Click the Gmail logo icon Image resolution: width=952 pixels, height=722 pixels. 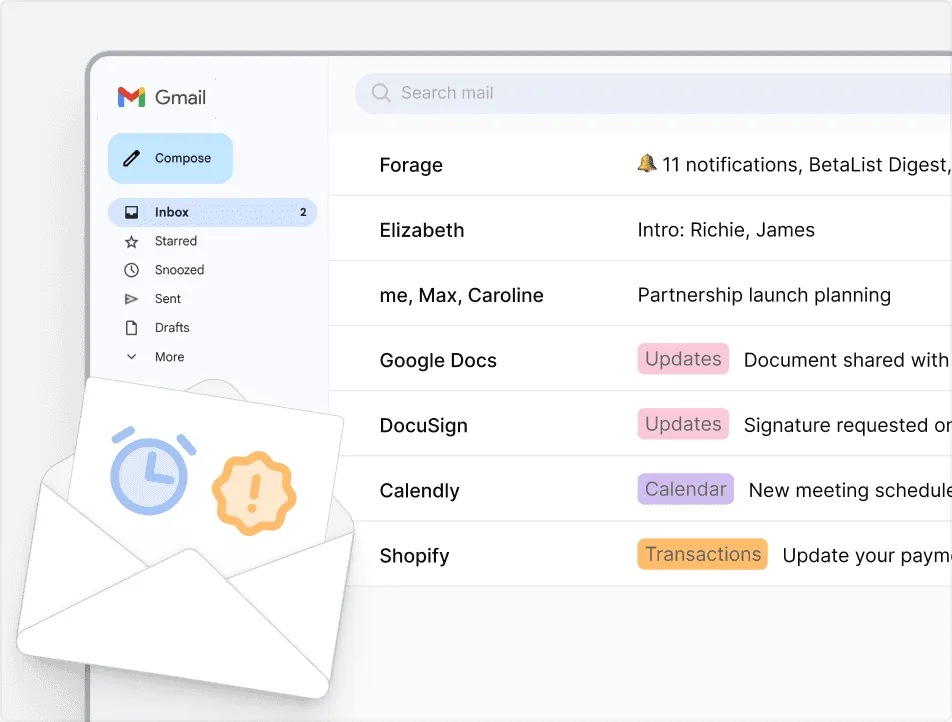[x=131, y=97]
